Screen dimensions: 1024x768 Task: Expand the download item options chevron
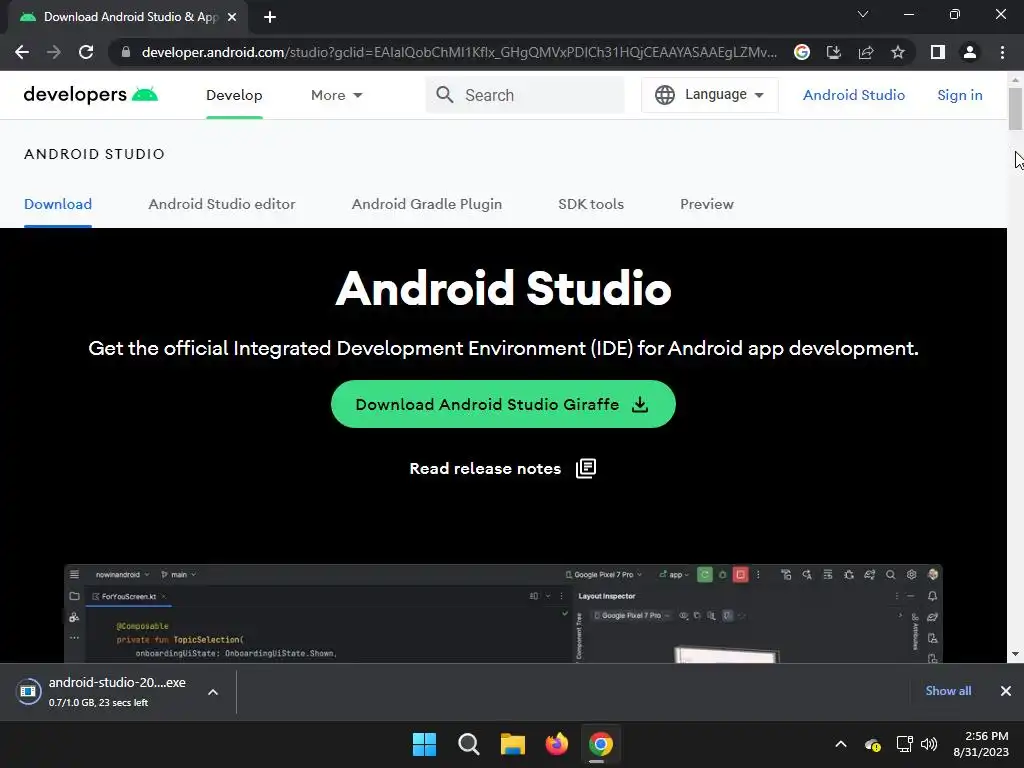(x=213, y=692)
